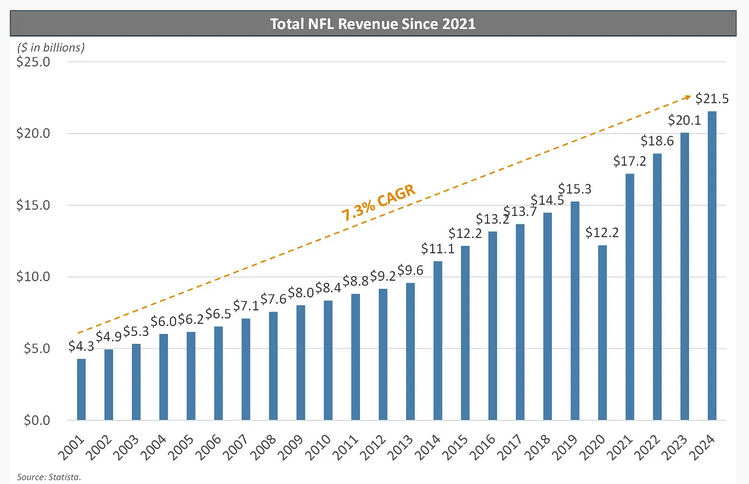Click the 2008 x-axis year label
Screen dimensions: 749x484
coord(264,447)
